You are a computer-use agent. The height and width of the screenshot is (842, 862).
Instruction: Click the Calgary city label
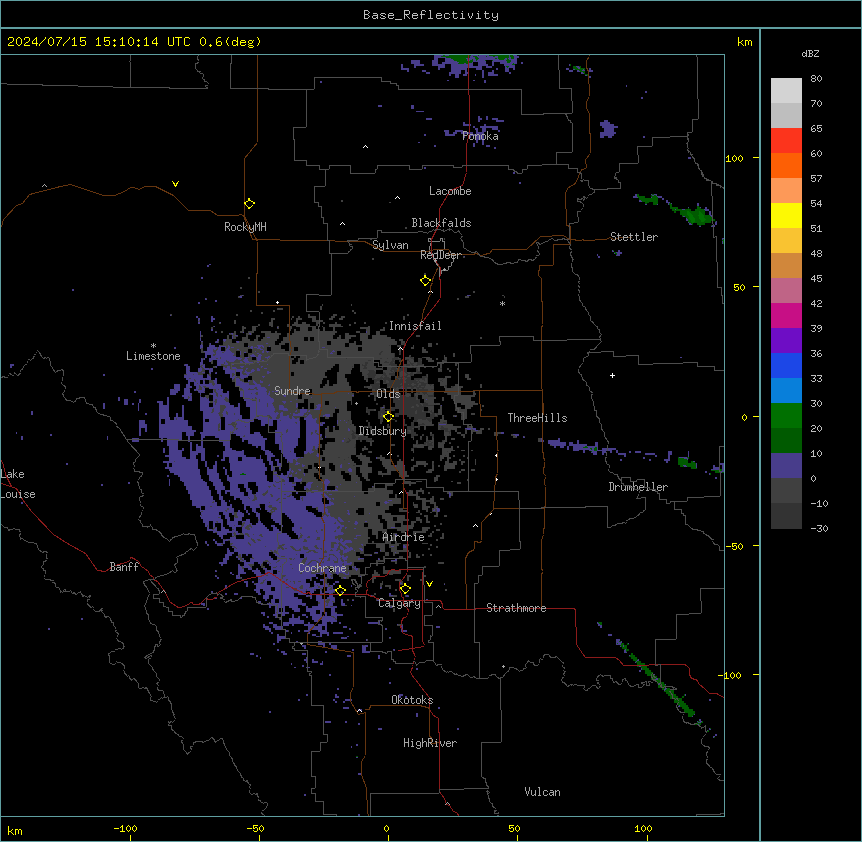[399, 603]
